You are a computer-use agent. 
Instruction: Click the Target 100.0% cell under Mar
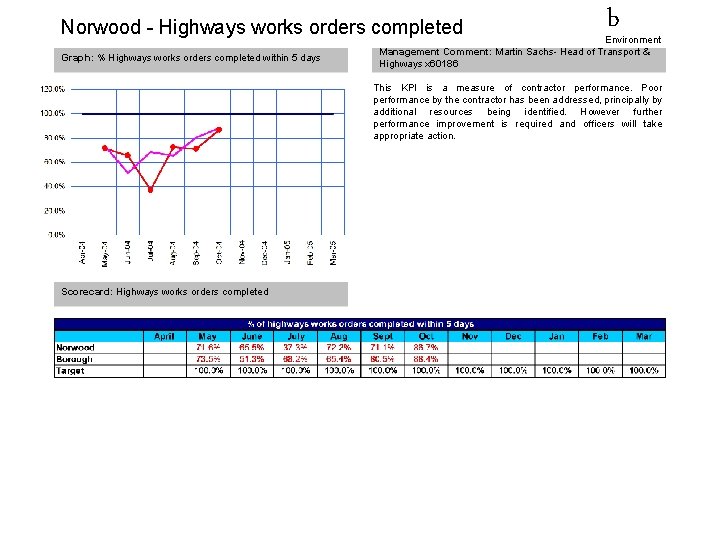coord(644,371)
